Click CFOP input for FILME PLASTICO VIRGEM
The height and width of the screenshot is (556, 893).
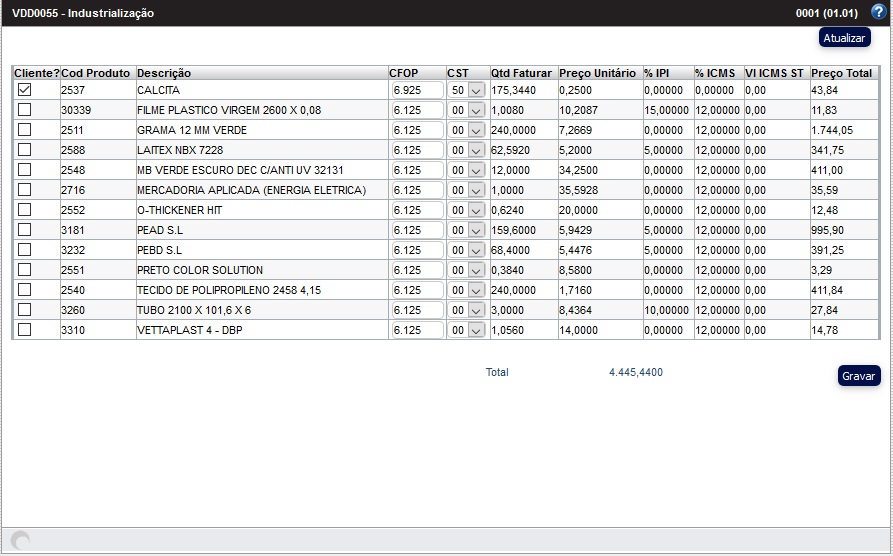tap(417, 110)
